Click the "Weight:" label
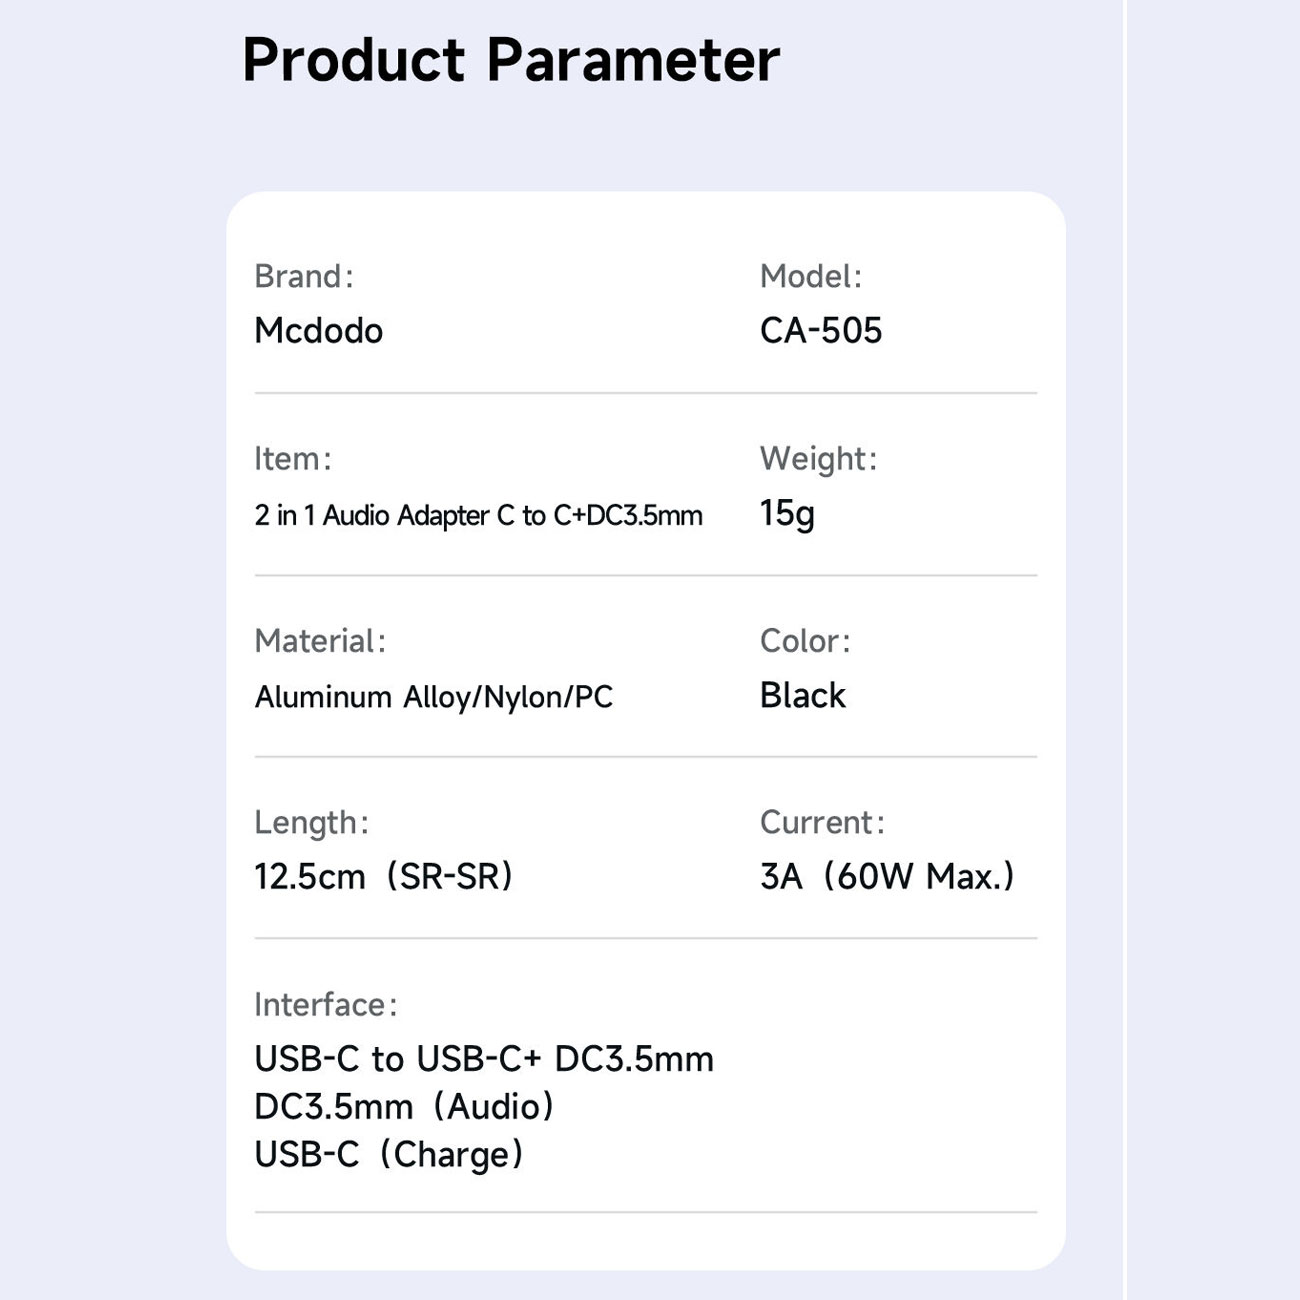This screenshot has height=1300, width=1300. pos(818,458)
